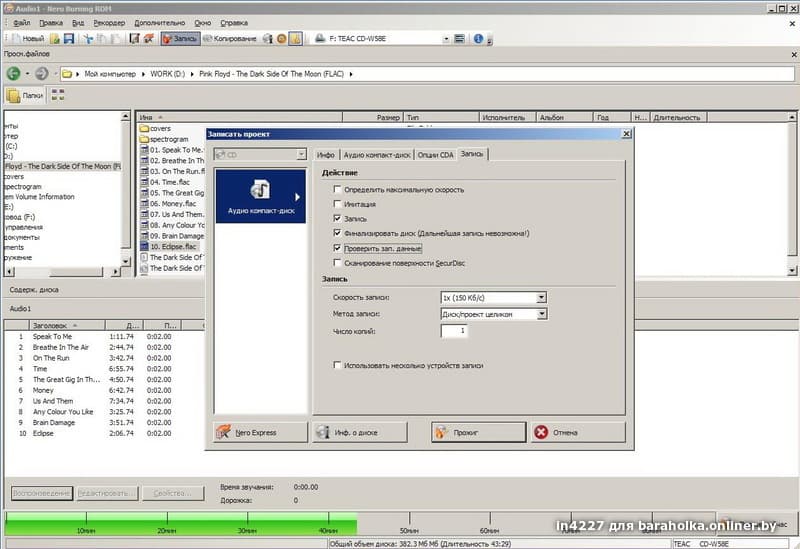The width and height of the screenshot is (800, 549).
Task: Sort the file list by Имя column
Action: 239,117
